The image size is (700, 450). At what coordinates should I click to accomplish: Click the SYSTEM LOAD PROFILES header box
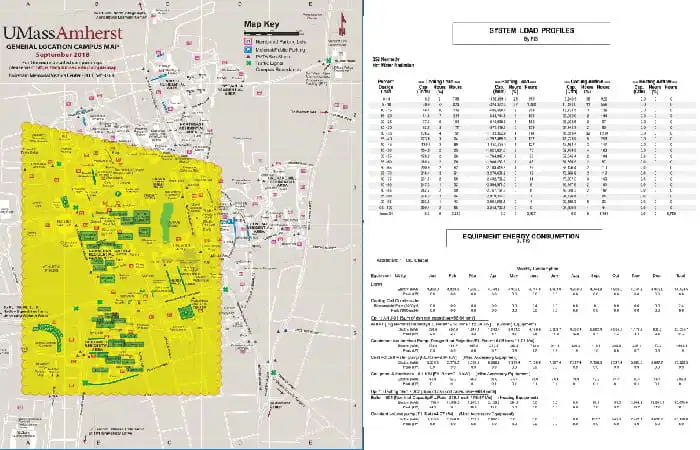tap(531, 33)
